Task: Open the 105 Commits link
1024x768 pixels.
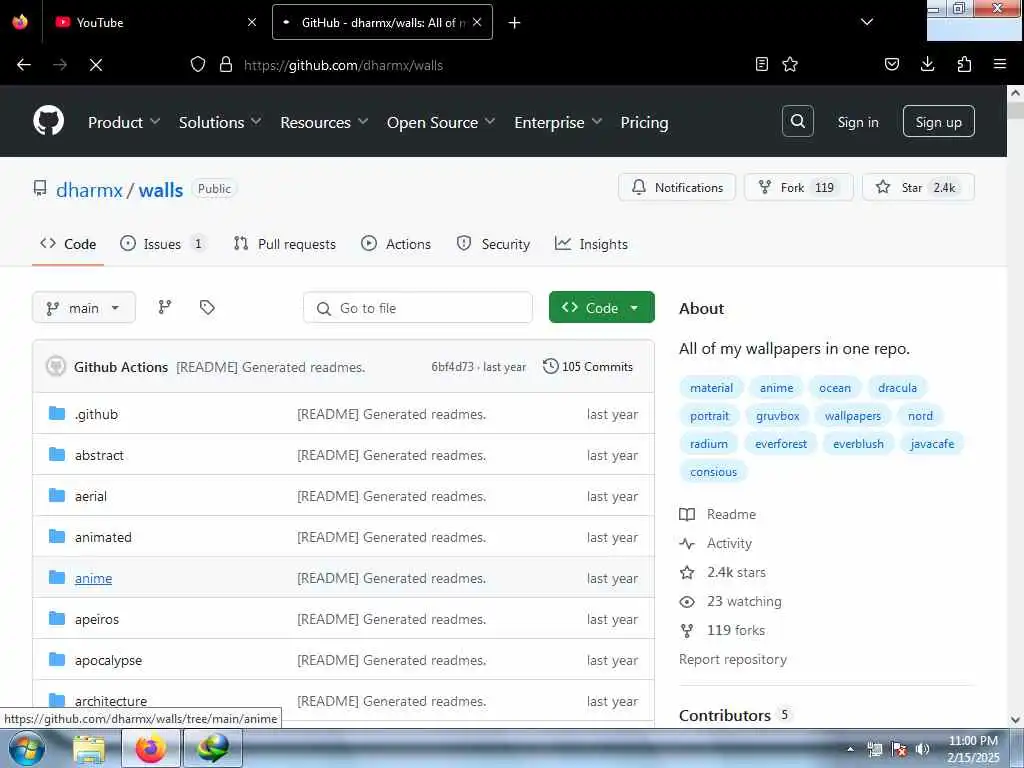Action: pyautogui.click(x=588, y=366)
